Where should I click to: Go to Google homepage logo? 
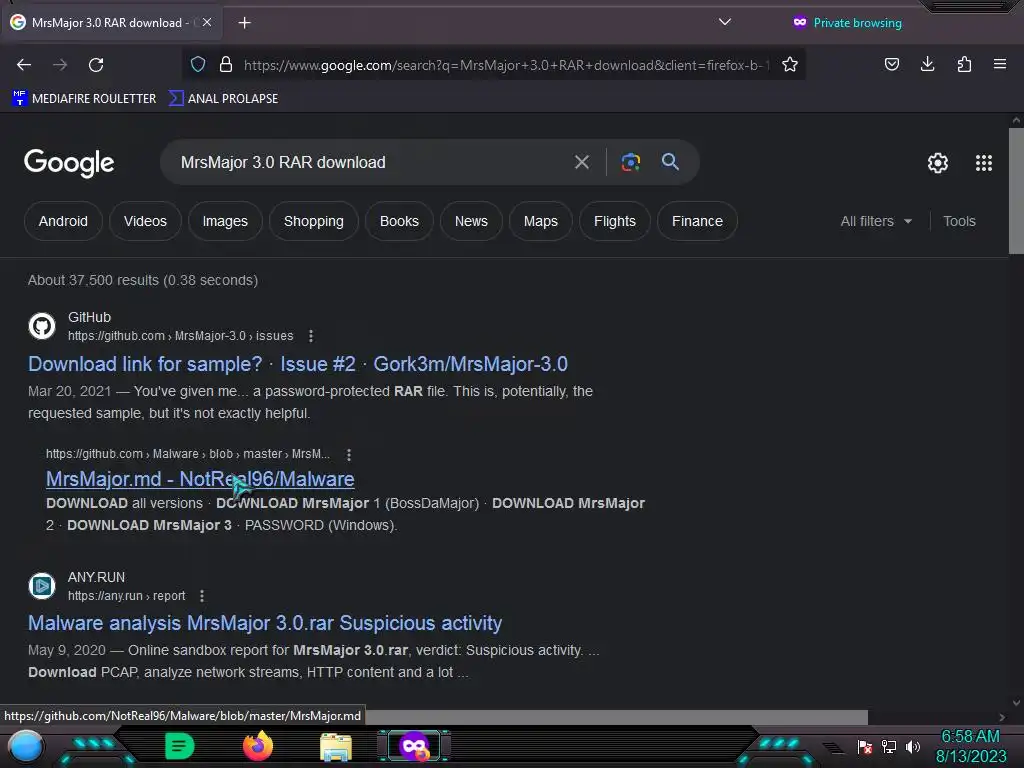69,163
